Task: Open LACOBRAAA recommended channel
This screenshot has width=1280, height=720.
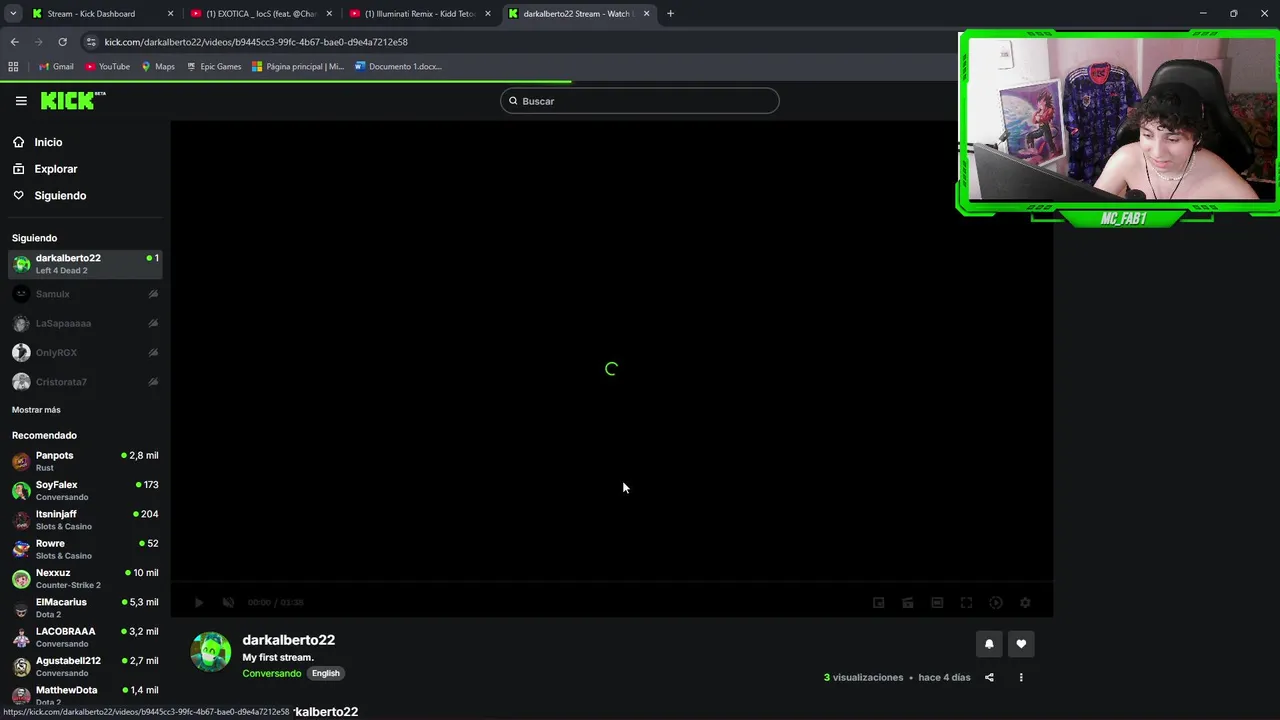Action: [x=85, y=637]
